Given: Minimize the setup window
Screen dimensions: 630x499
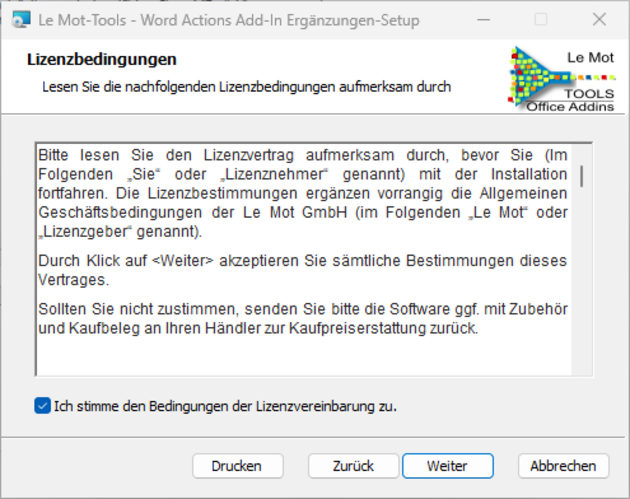Looking at the screenshot, I should pyautogui.click(x=484, y=20).
